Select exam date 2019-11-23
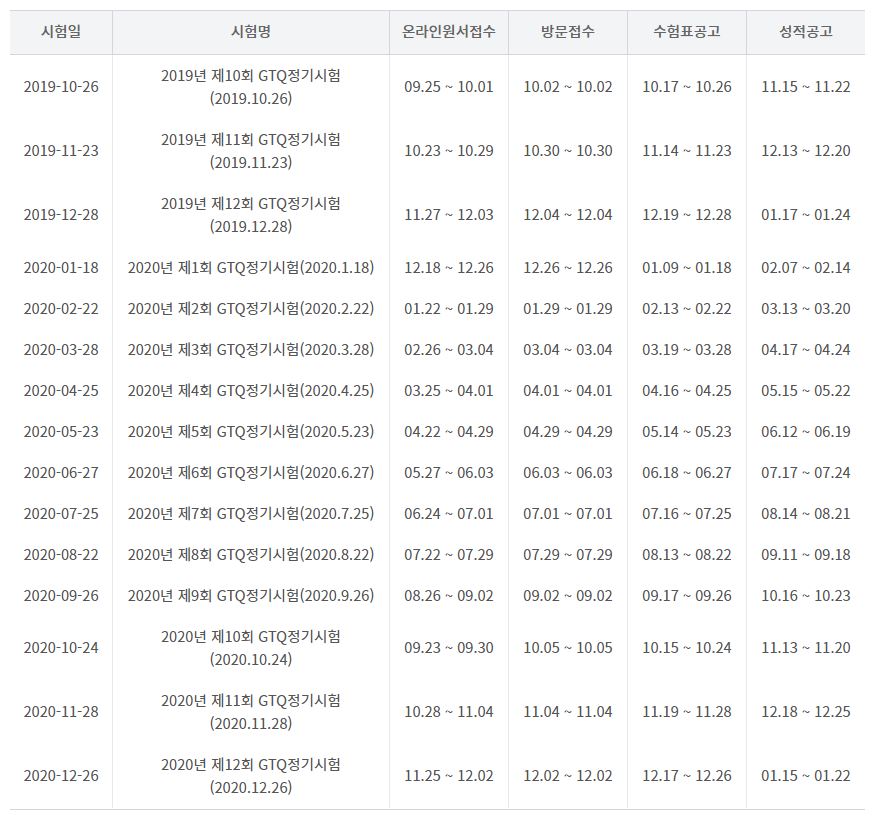Image resolution: width=875 pixels, height=819 pixels. pos(61,151)
